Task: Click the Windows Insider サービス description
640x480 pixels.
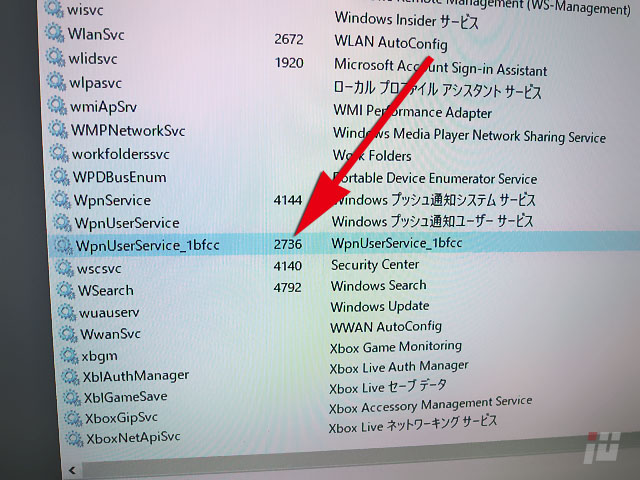Action: [406, 20]
